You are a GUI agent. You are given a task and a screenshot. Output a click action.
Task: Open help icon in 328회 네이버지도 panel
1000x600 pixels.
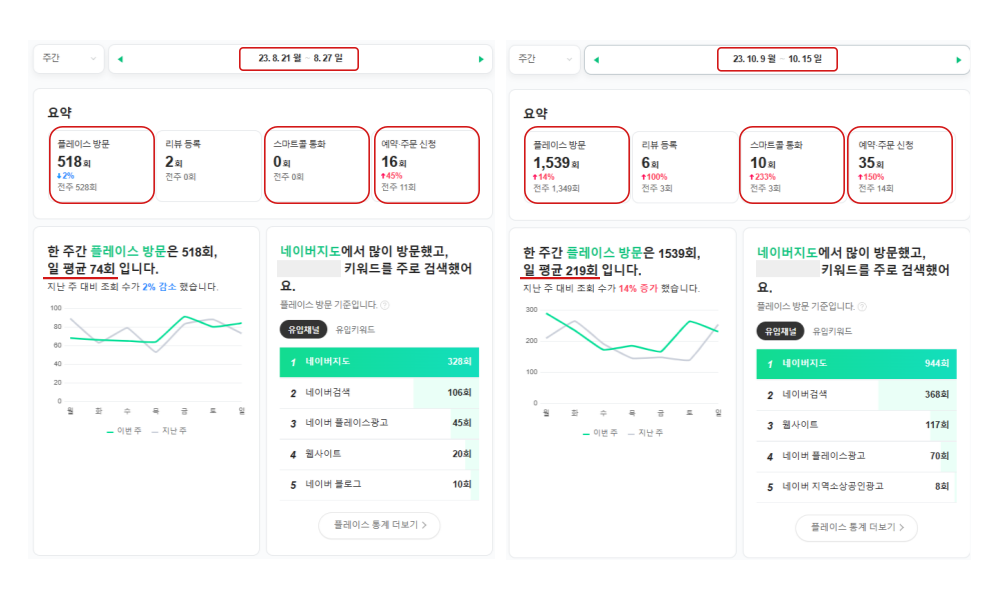385,306
